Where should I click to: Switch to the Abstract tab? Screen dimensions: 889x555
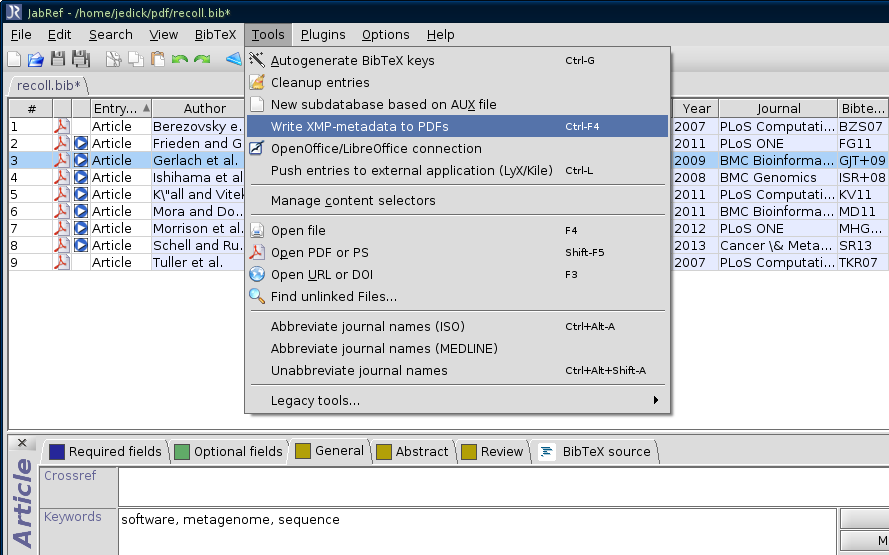[412, 451]
